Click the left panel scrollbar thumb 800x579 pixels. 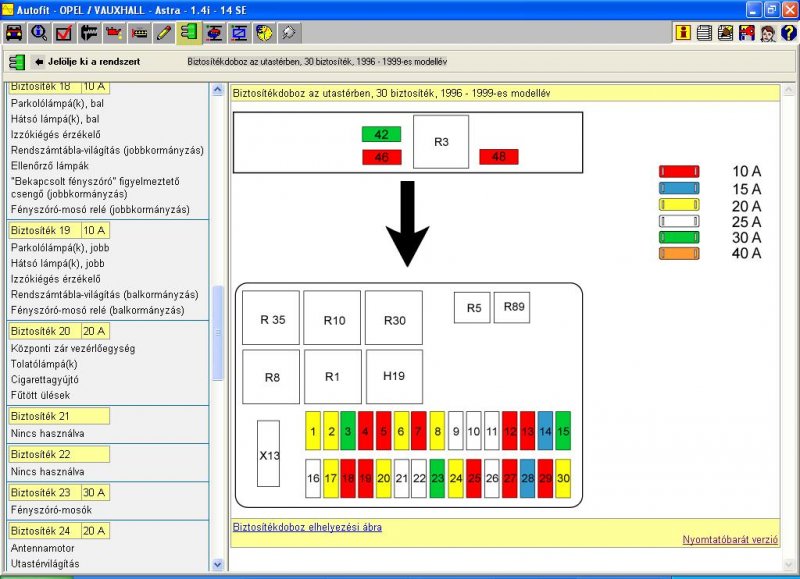click(217, 333)
